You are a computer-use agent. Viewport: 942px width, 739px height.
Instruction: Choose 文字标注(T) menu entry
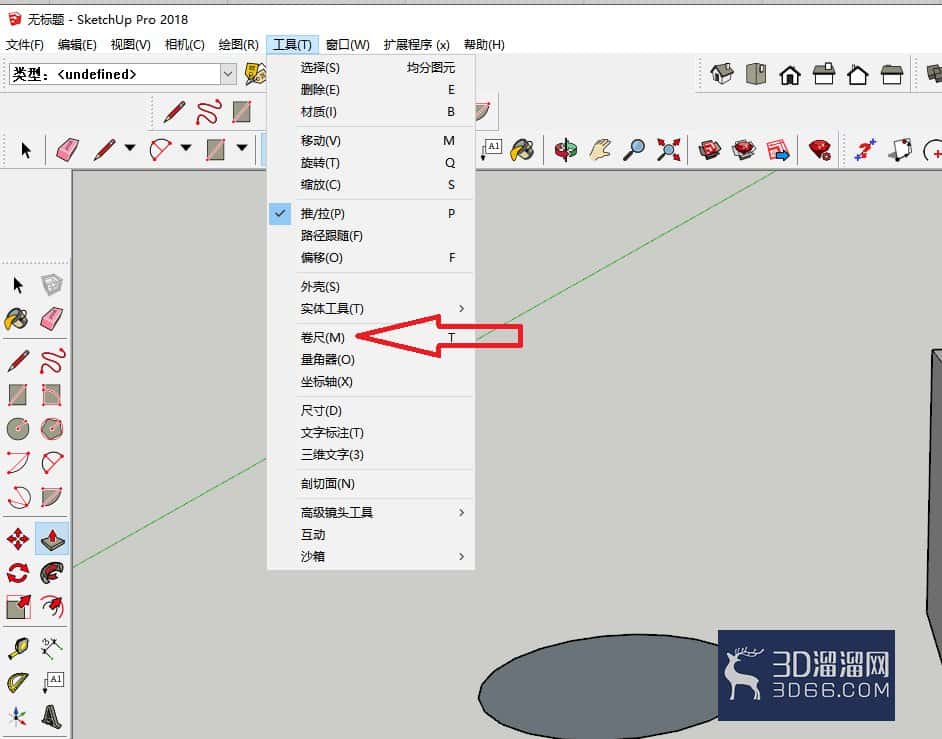[x=371, y=433]
